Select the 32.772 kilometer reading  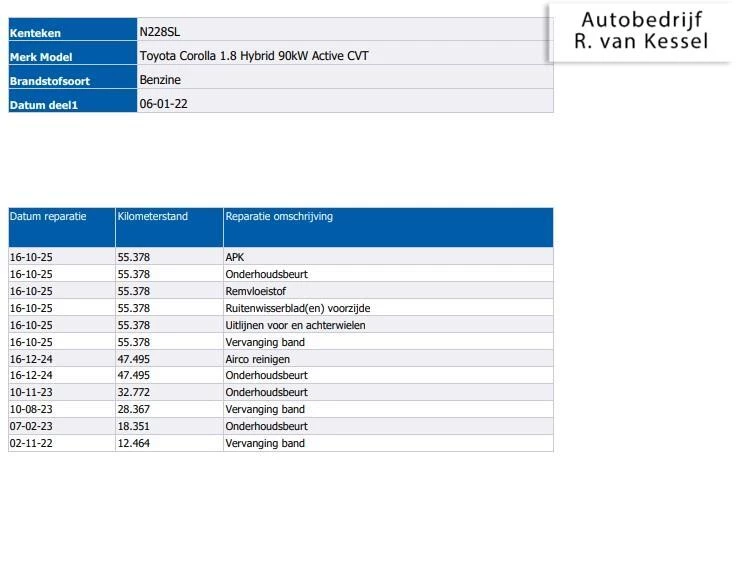133,393
